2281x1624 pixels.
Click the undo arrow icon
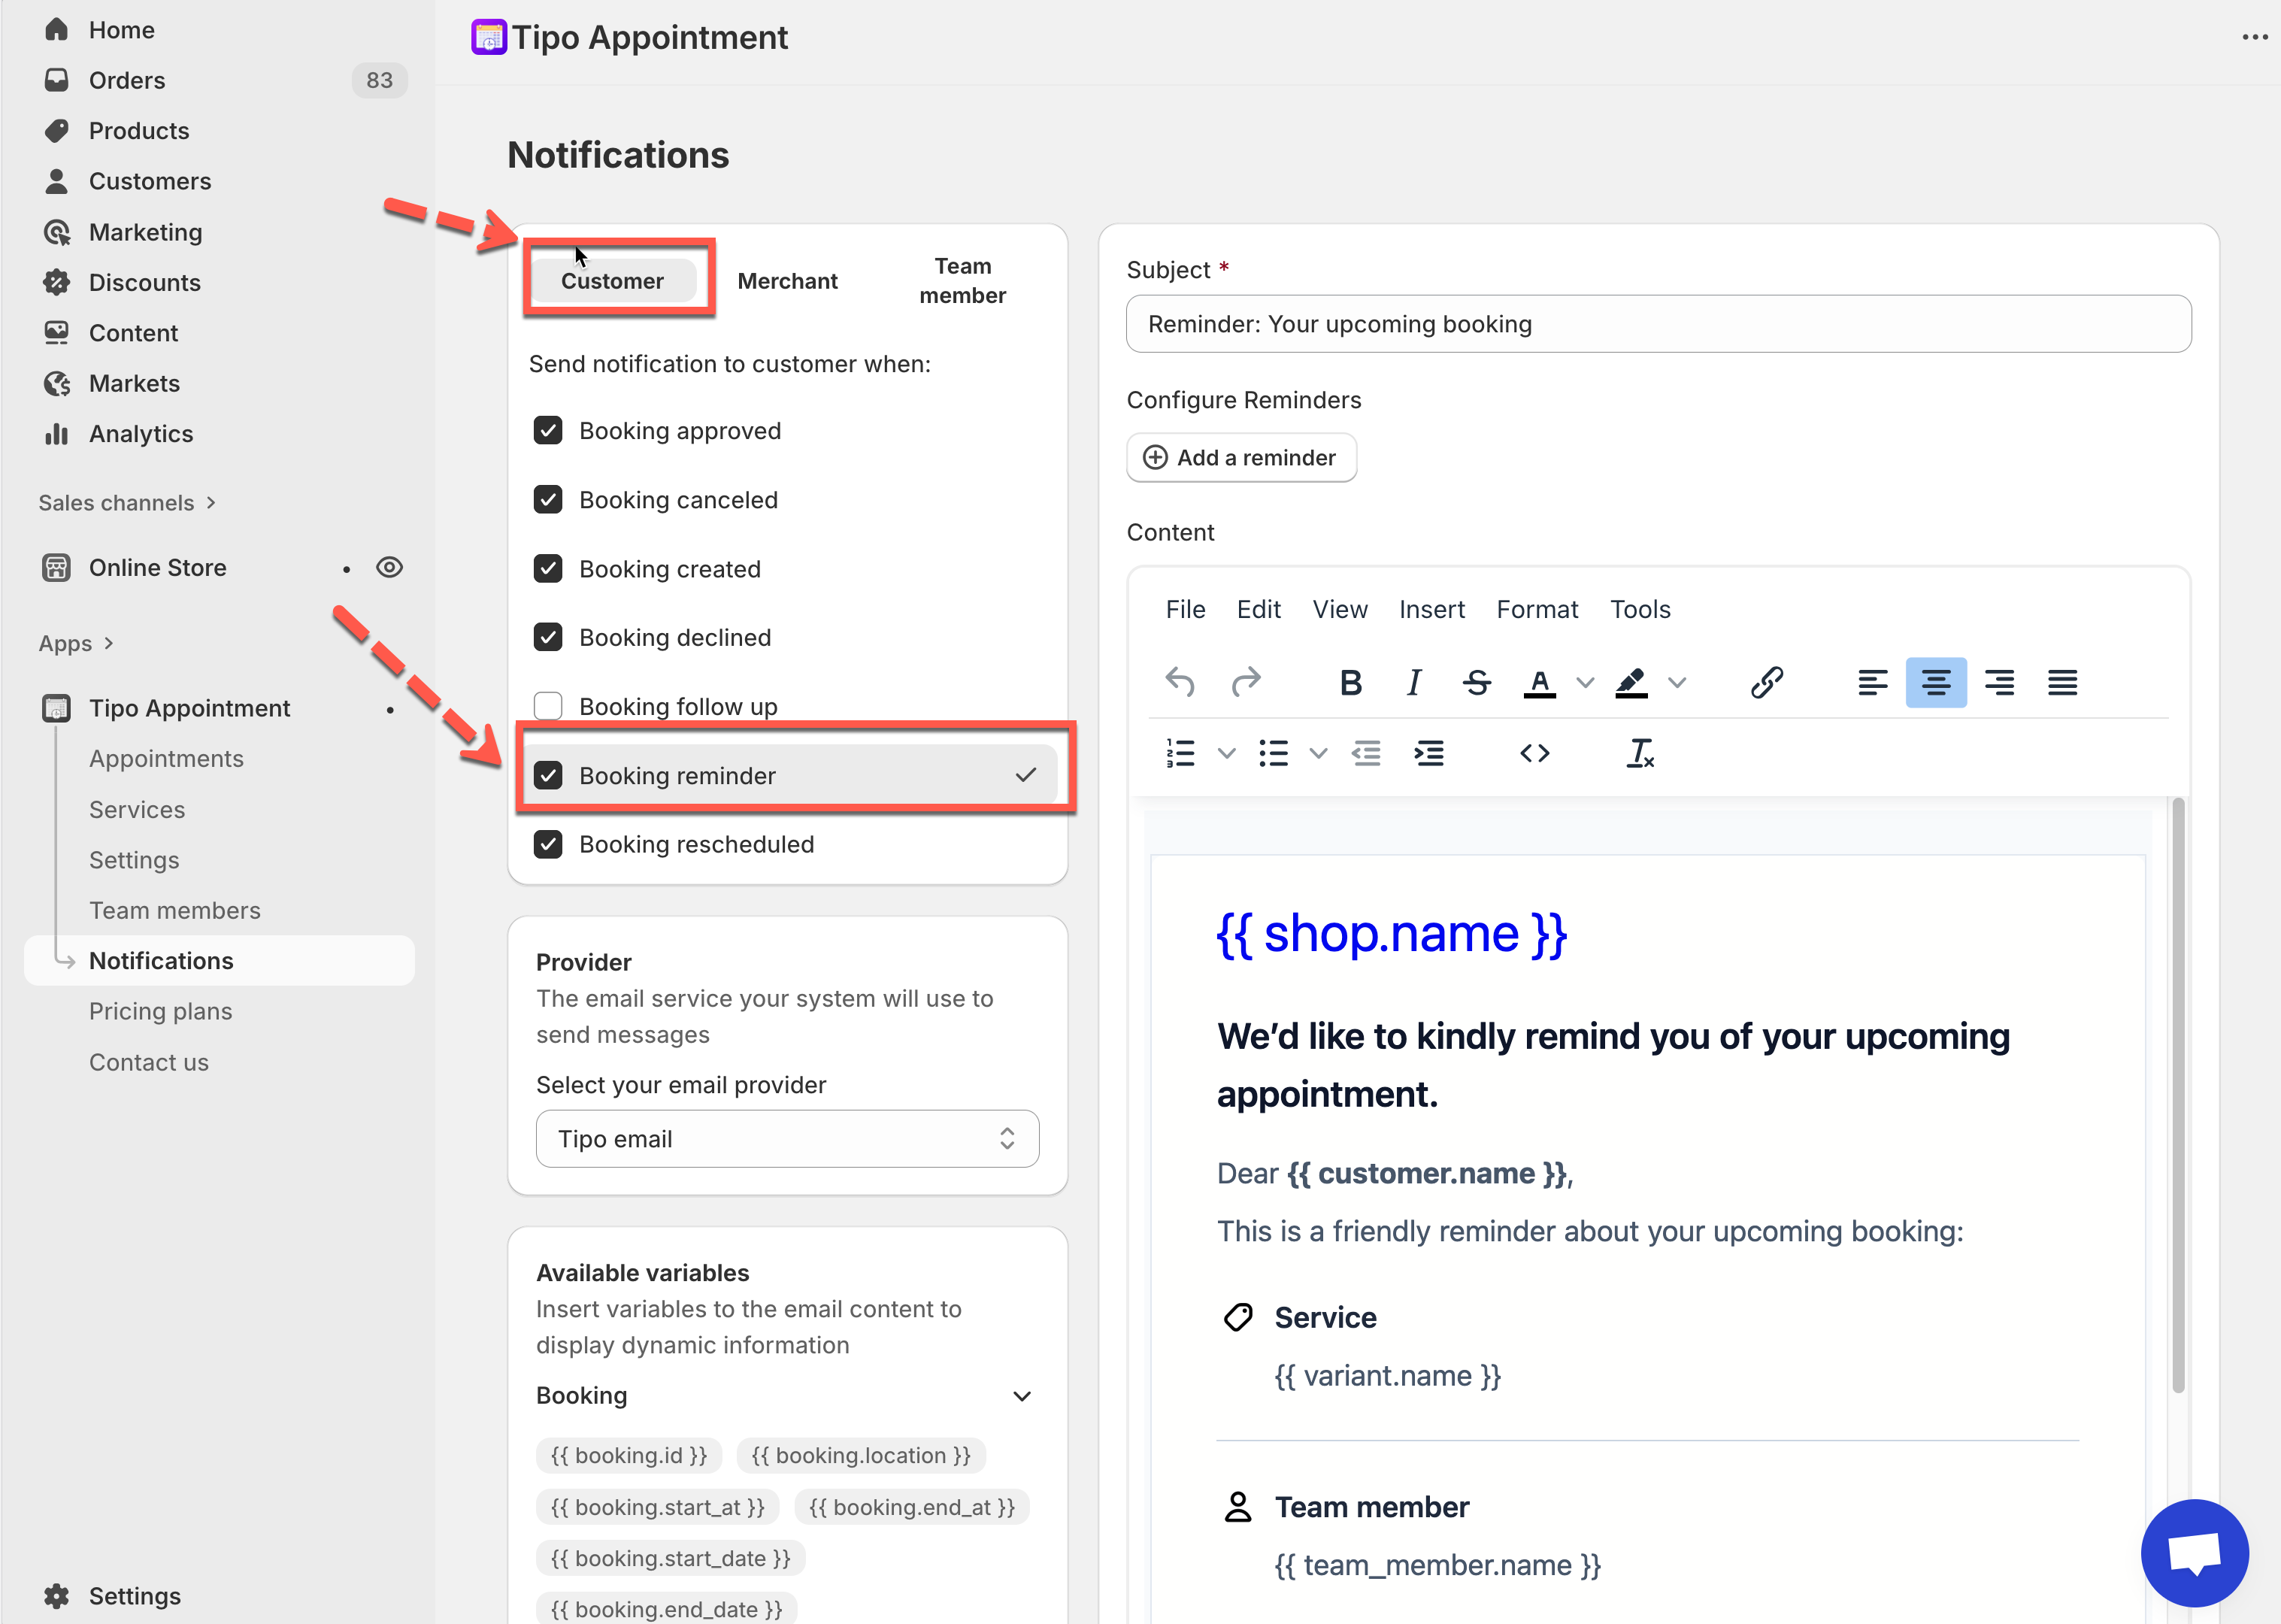tap(1180, 683)
